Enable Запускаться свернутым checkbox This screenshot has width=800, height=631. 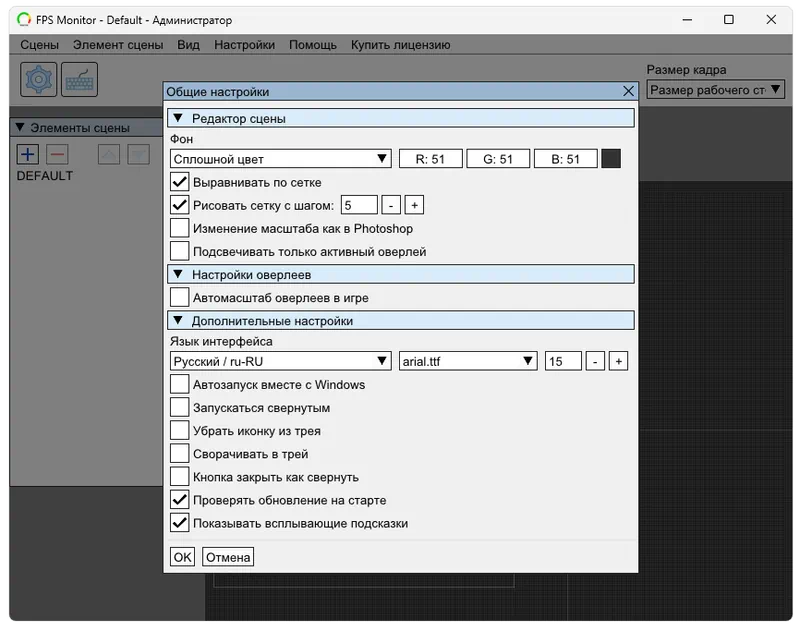[x=180, y=407]
